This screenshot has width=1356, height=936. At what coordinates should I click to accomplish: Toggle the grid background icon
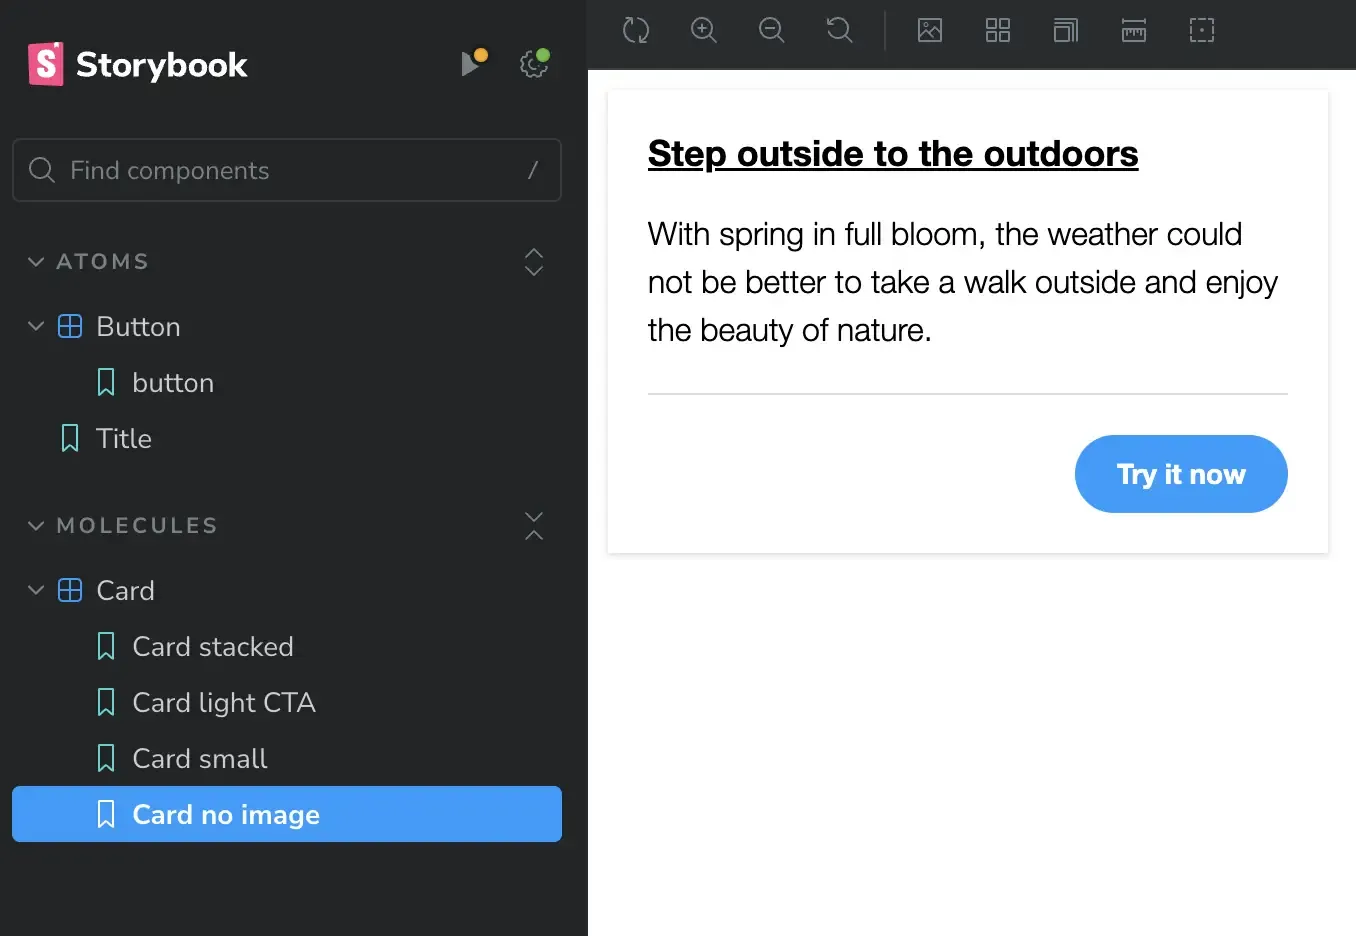pyautogui.click(x=998, y=30)
